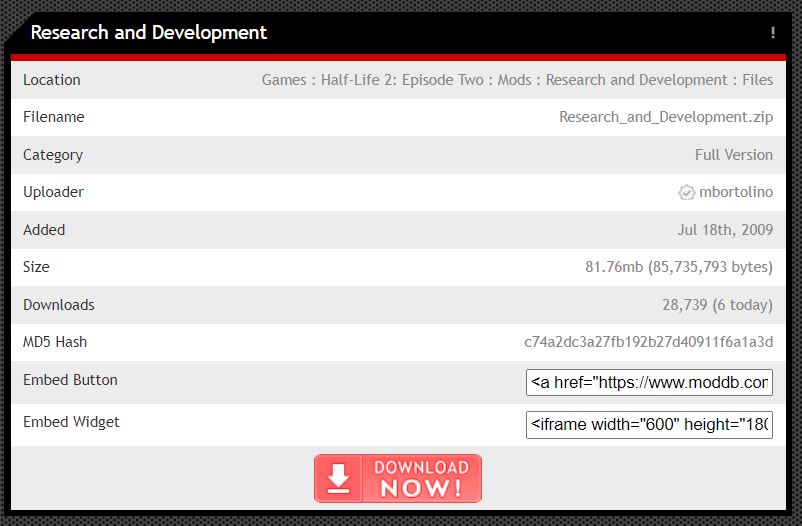Select the Embed Widget iframe code field
This screenshot has width=802, height=526.
click(649, 425)
